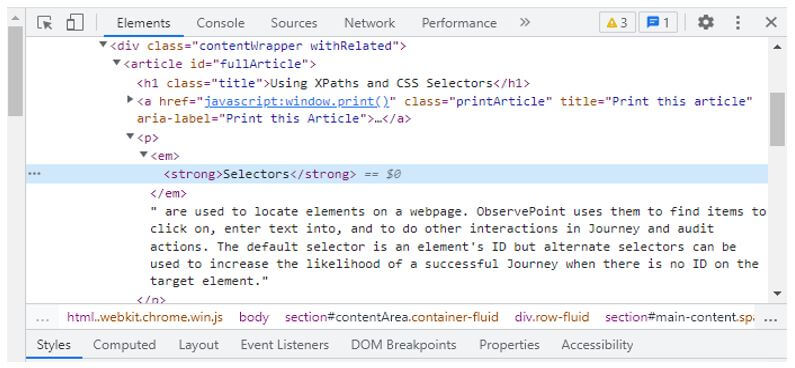Screen dimensions: 795x368
Task: Collapse the div contentWrapper withRelated node
Action: click(x=103, y=45)
